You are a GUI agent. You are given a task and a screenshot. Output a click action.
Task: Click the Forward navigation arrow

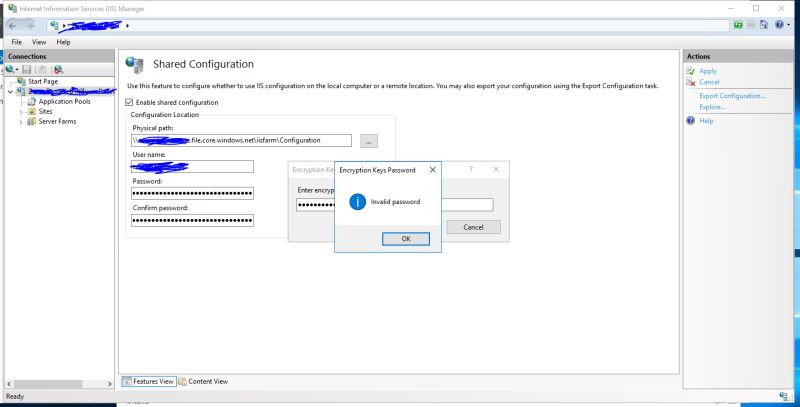pyautogui.click(x=30, y=25)
